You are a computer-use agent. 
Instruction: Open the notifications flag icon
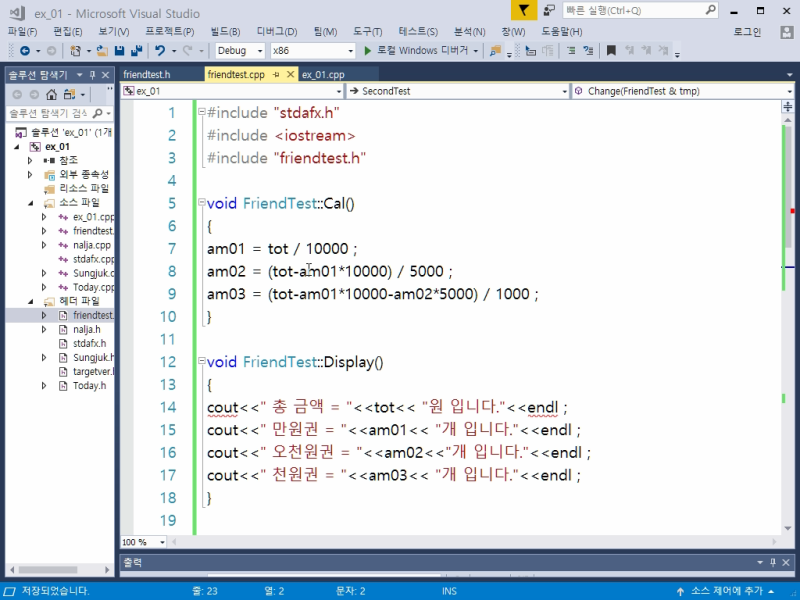[524, 10]
